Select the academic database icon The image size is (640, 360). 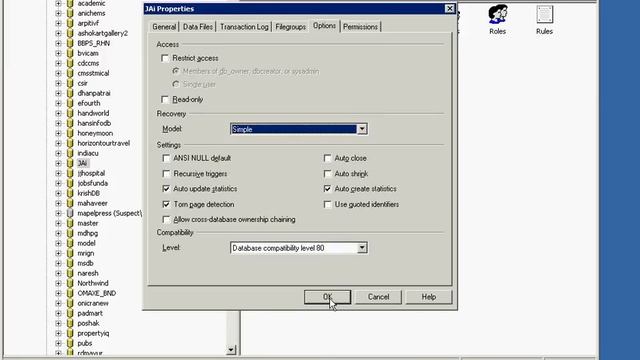tap(70, 3)
